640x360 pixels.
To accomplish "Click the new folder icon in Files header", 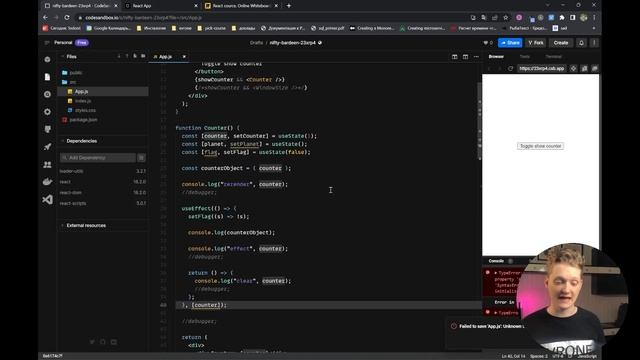I will click(x=143, y=56).
